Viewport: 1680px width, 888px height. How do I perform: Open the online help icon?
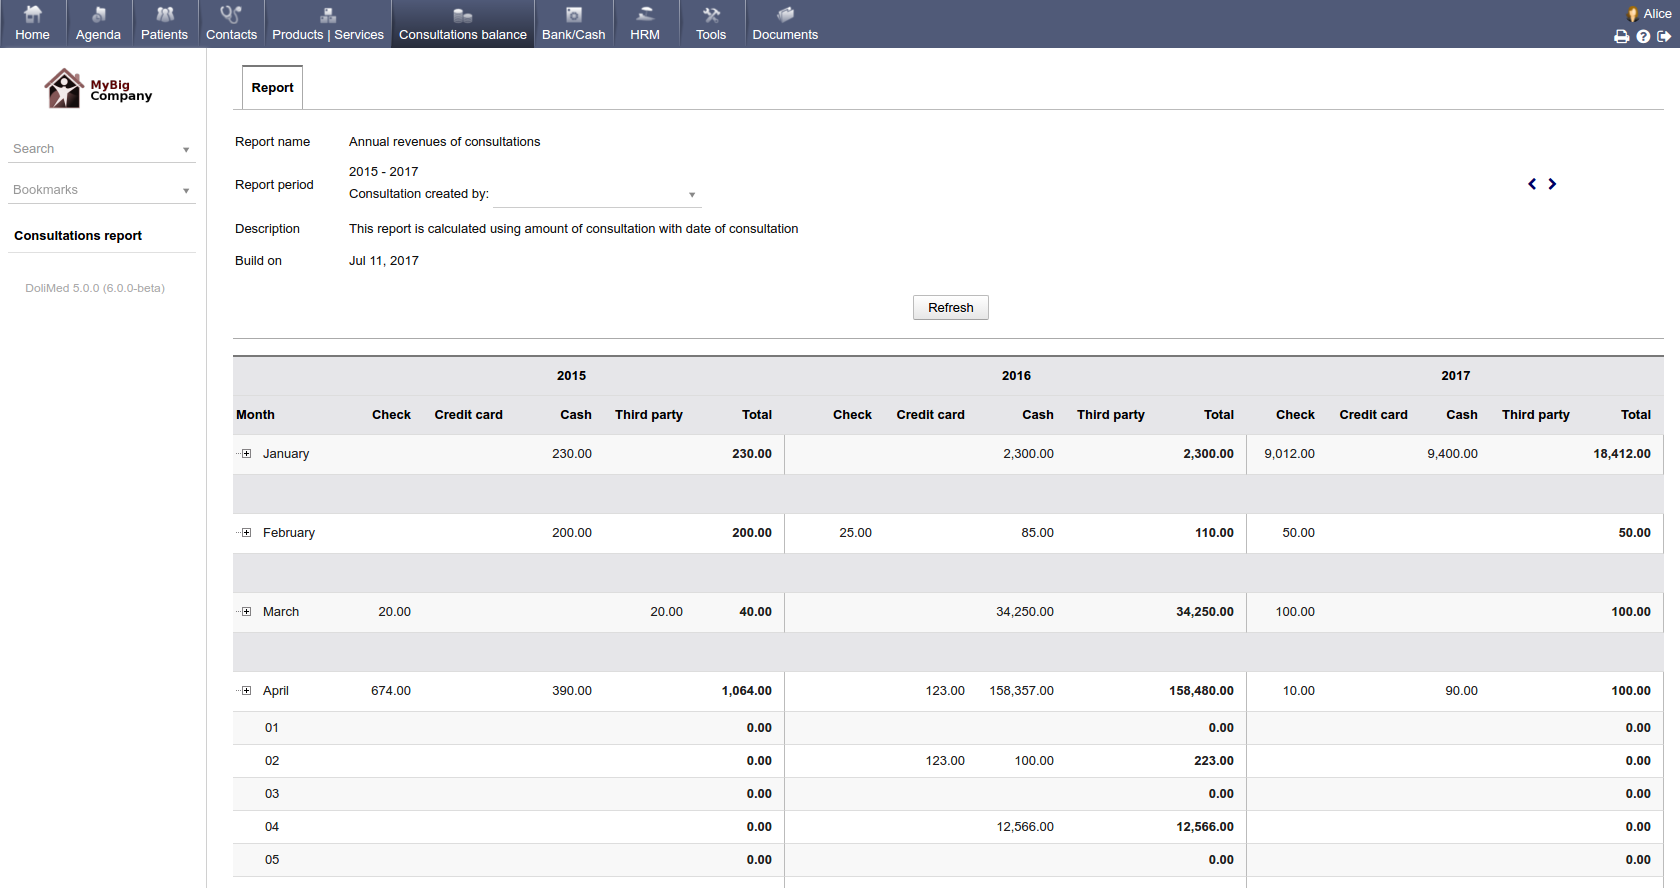click(1643, 36)
